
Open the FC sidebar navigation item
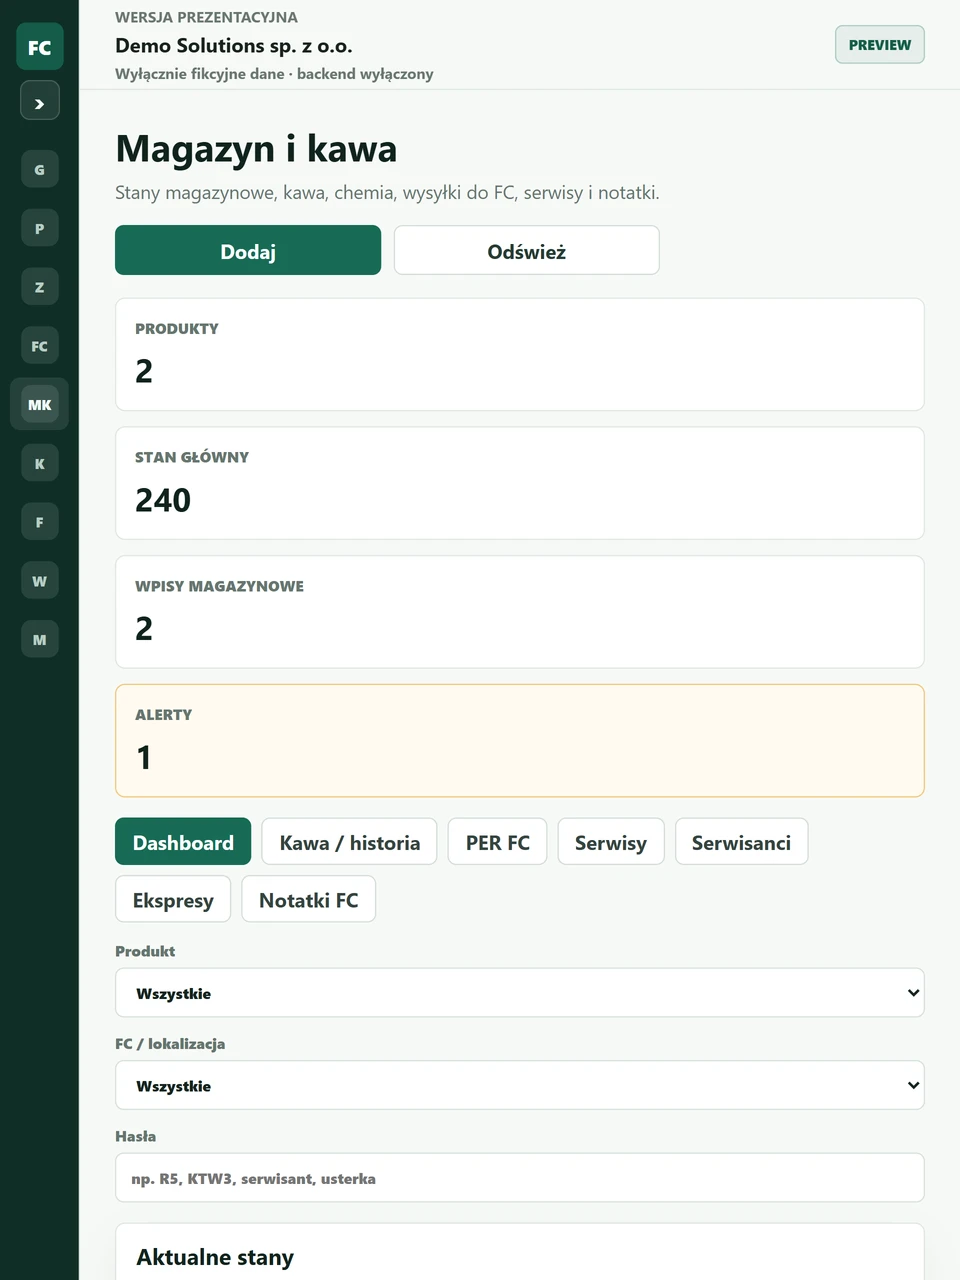(x=40, y=346)
